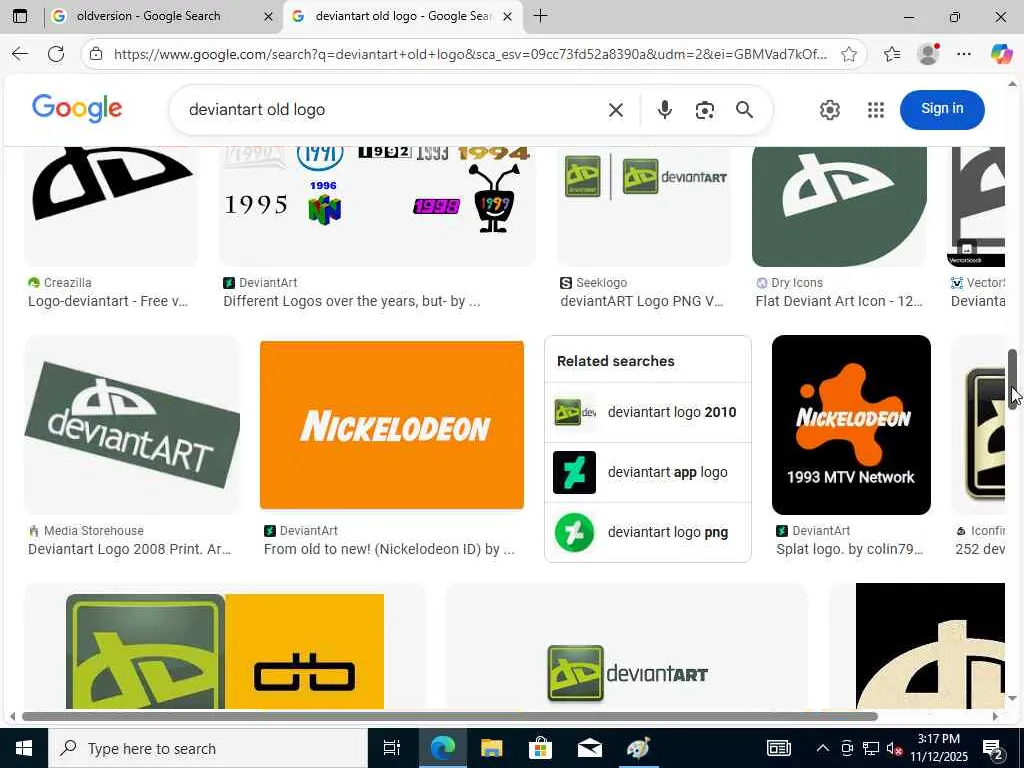The image size is (1024, 768).
Task: Click the horizontal scrollbar thumb
Action: click(x=449, y=716)
